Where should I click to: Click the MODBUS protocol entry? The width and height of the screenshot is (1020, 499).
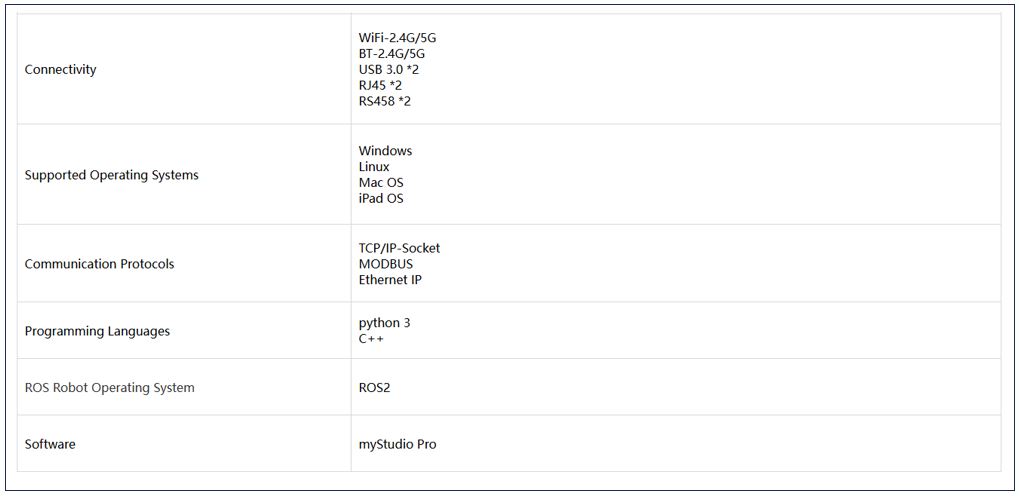(385, 264)
